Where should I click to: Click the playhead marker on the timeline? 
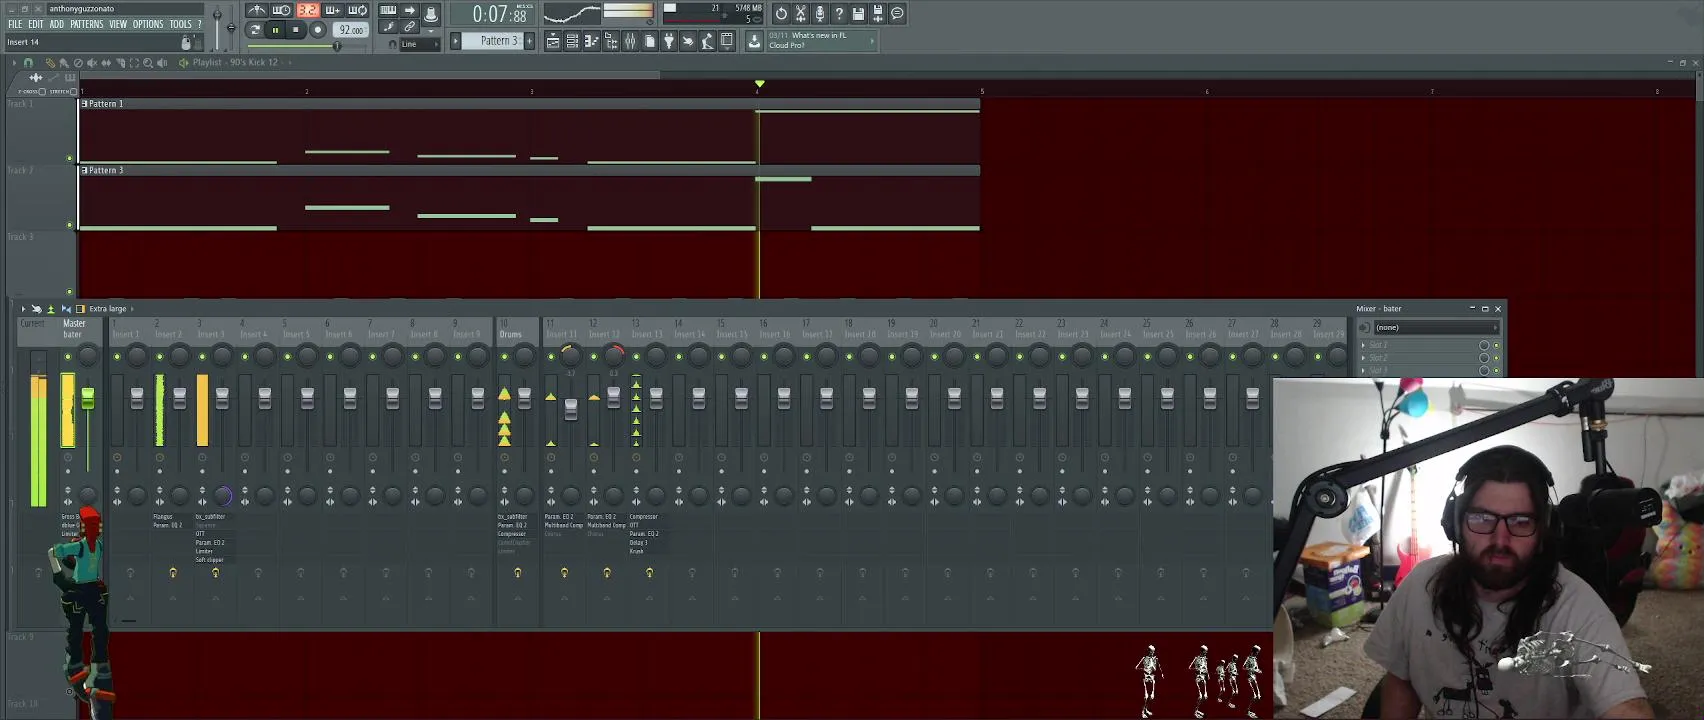[760, 84]
